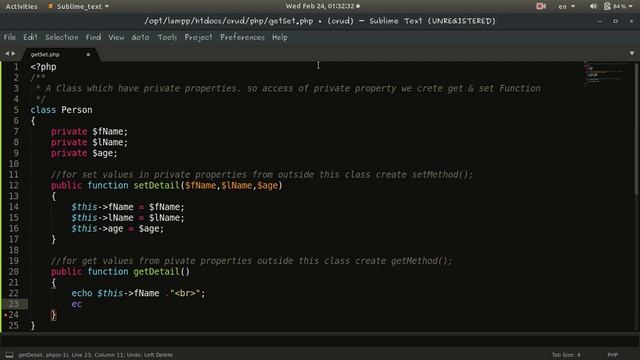Screen dimensions: 640x360
Task: Close the Sublime Text window
Action: [631, 21]
